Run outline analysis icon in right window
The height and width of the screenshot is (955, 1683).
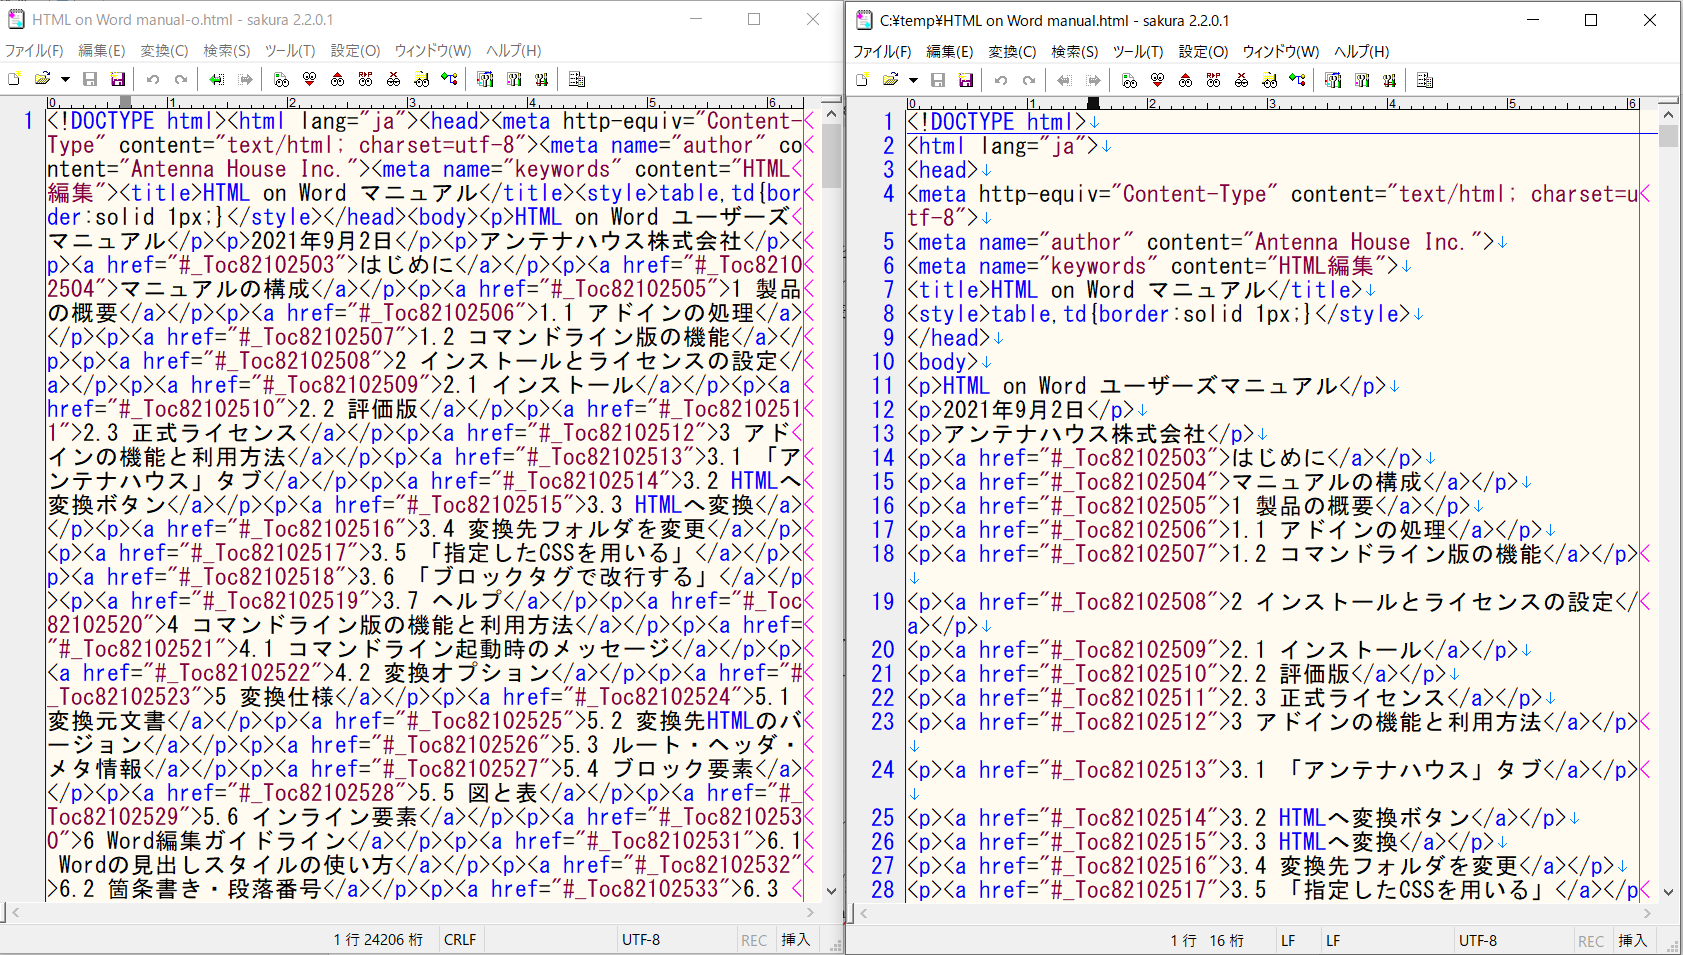pyautogui.click(x=1297, y=80)
